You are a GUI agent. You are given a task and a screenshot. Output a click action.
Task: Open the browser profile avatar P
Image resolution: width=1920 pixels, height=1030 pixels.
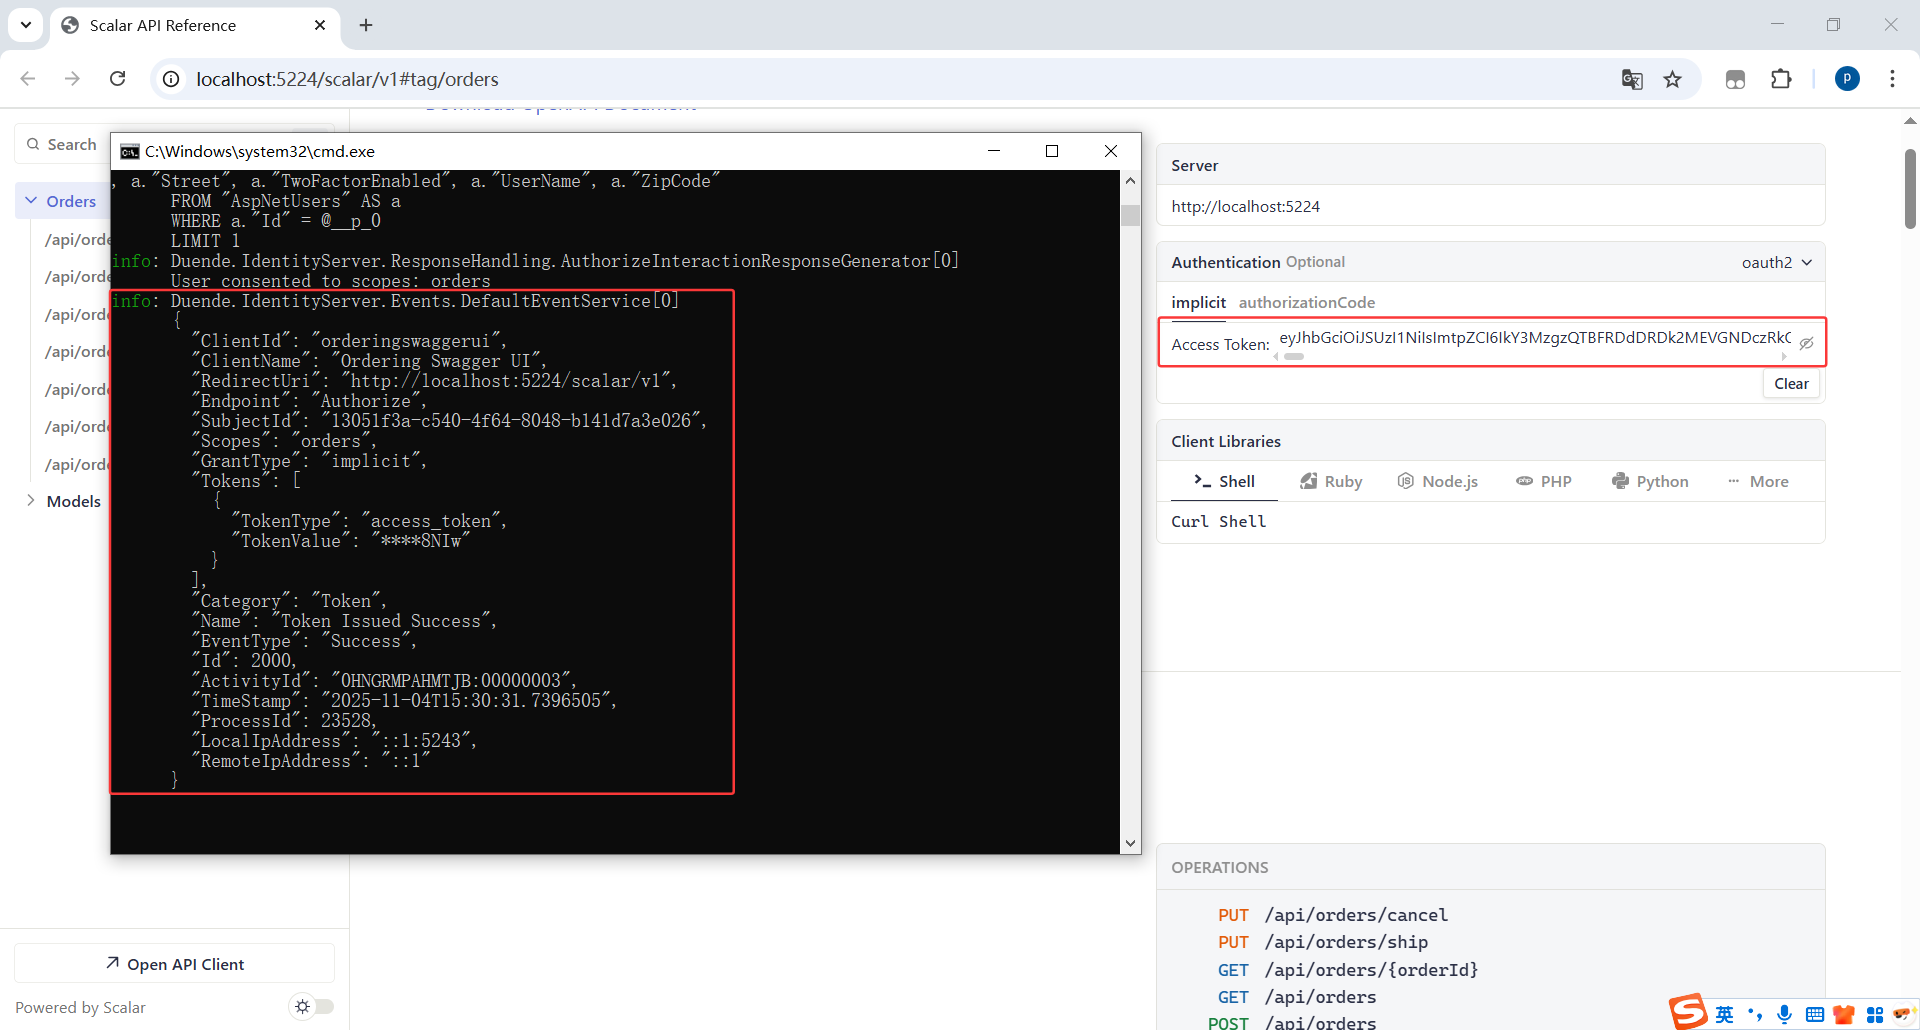(x=1847, y=79)
